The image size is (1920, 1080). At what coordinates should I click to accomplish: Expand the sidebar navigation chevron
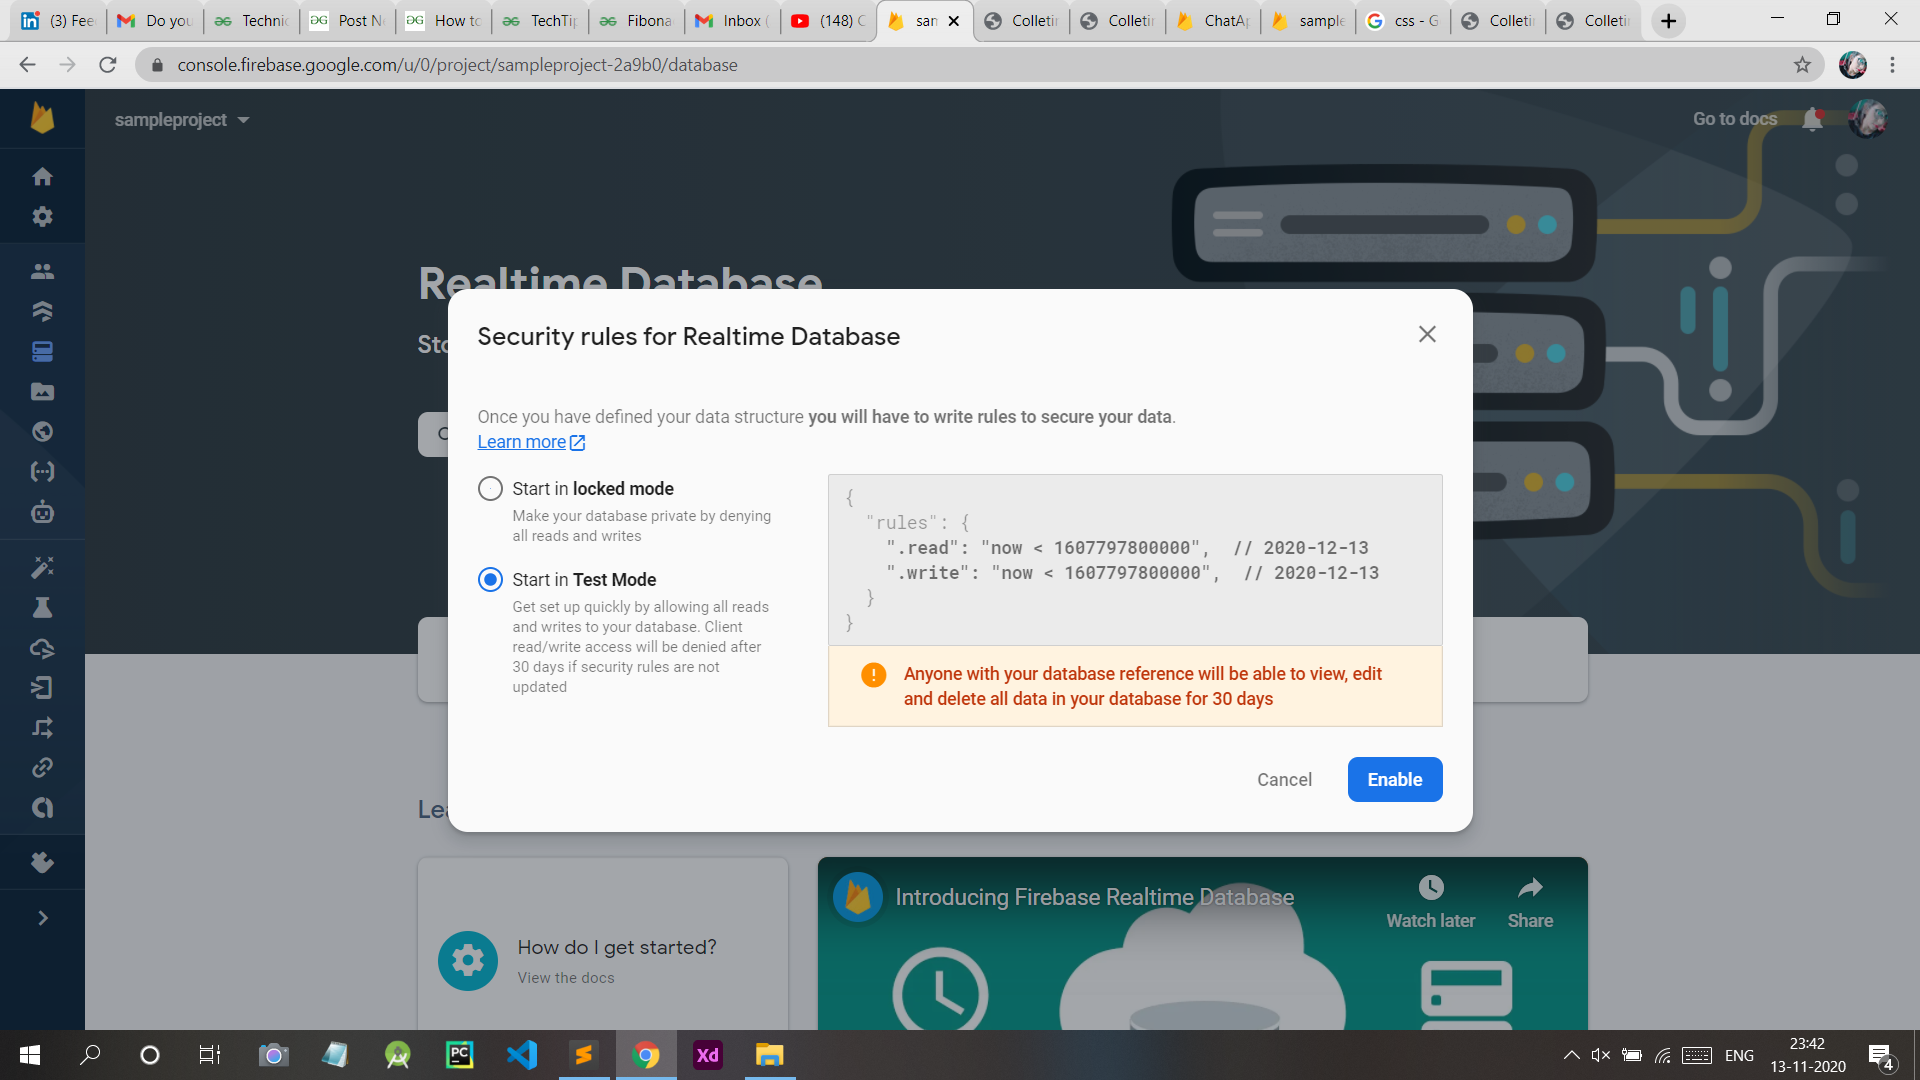tap(42, 918)
